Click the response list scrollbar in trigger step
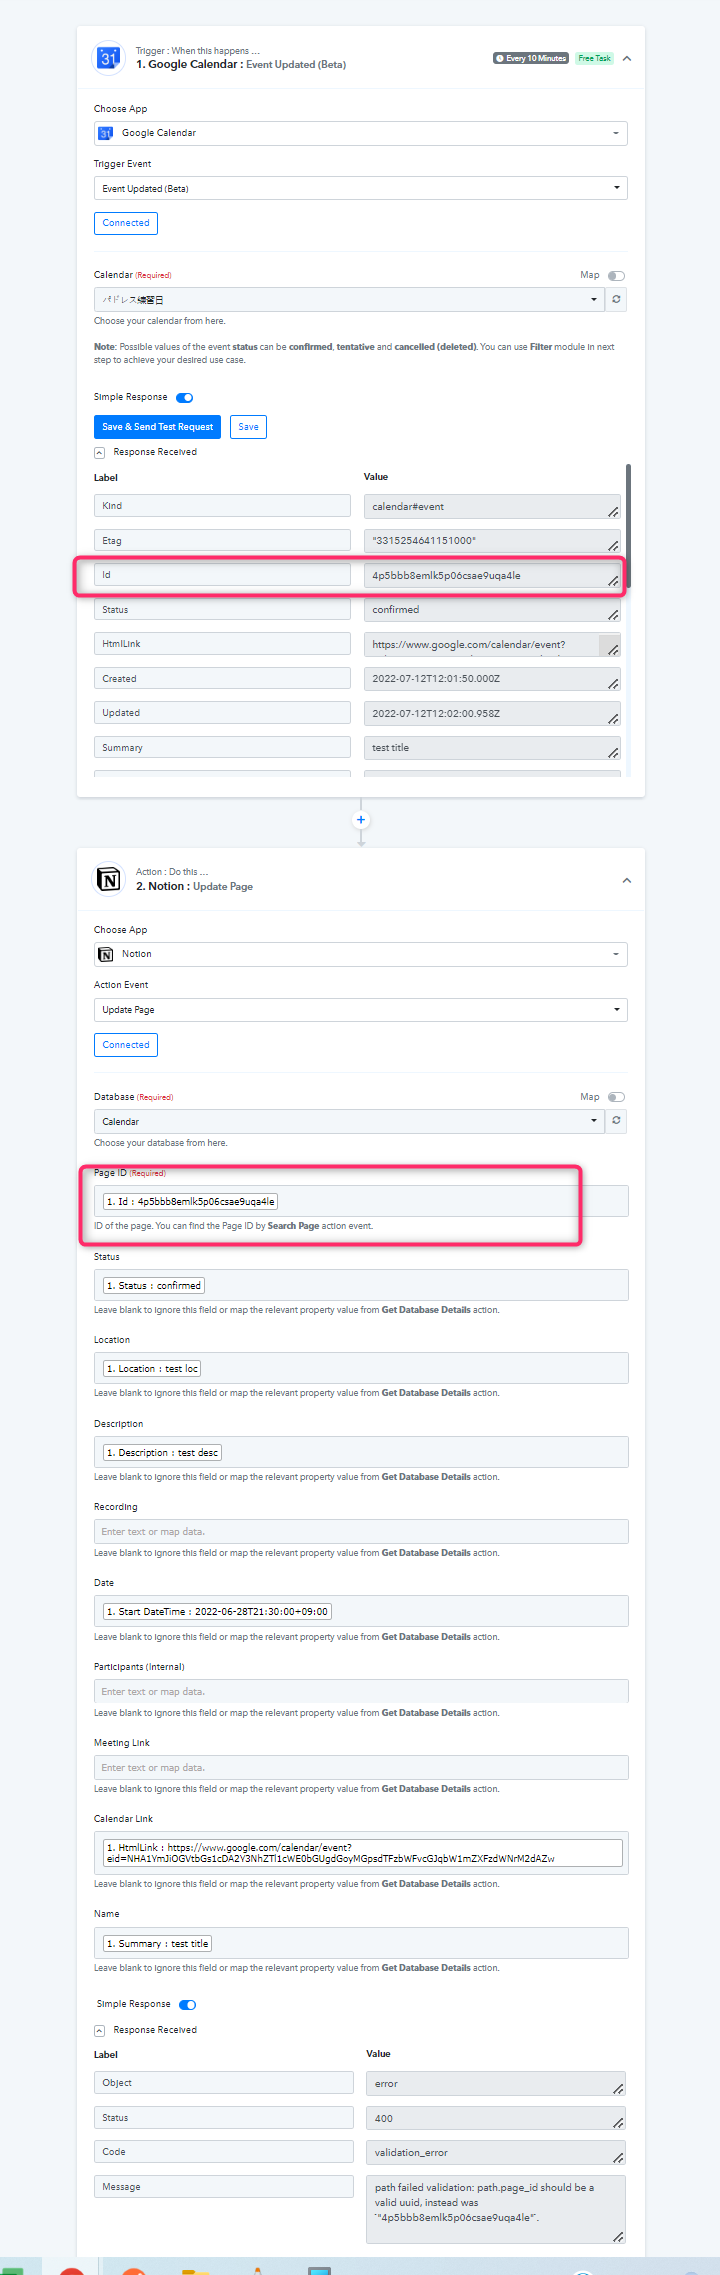The width and height of the screenshot is (720, 2275). click(628, 525)
